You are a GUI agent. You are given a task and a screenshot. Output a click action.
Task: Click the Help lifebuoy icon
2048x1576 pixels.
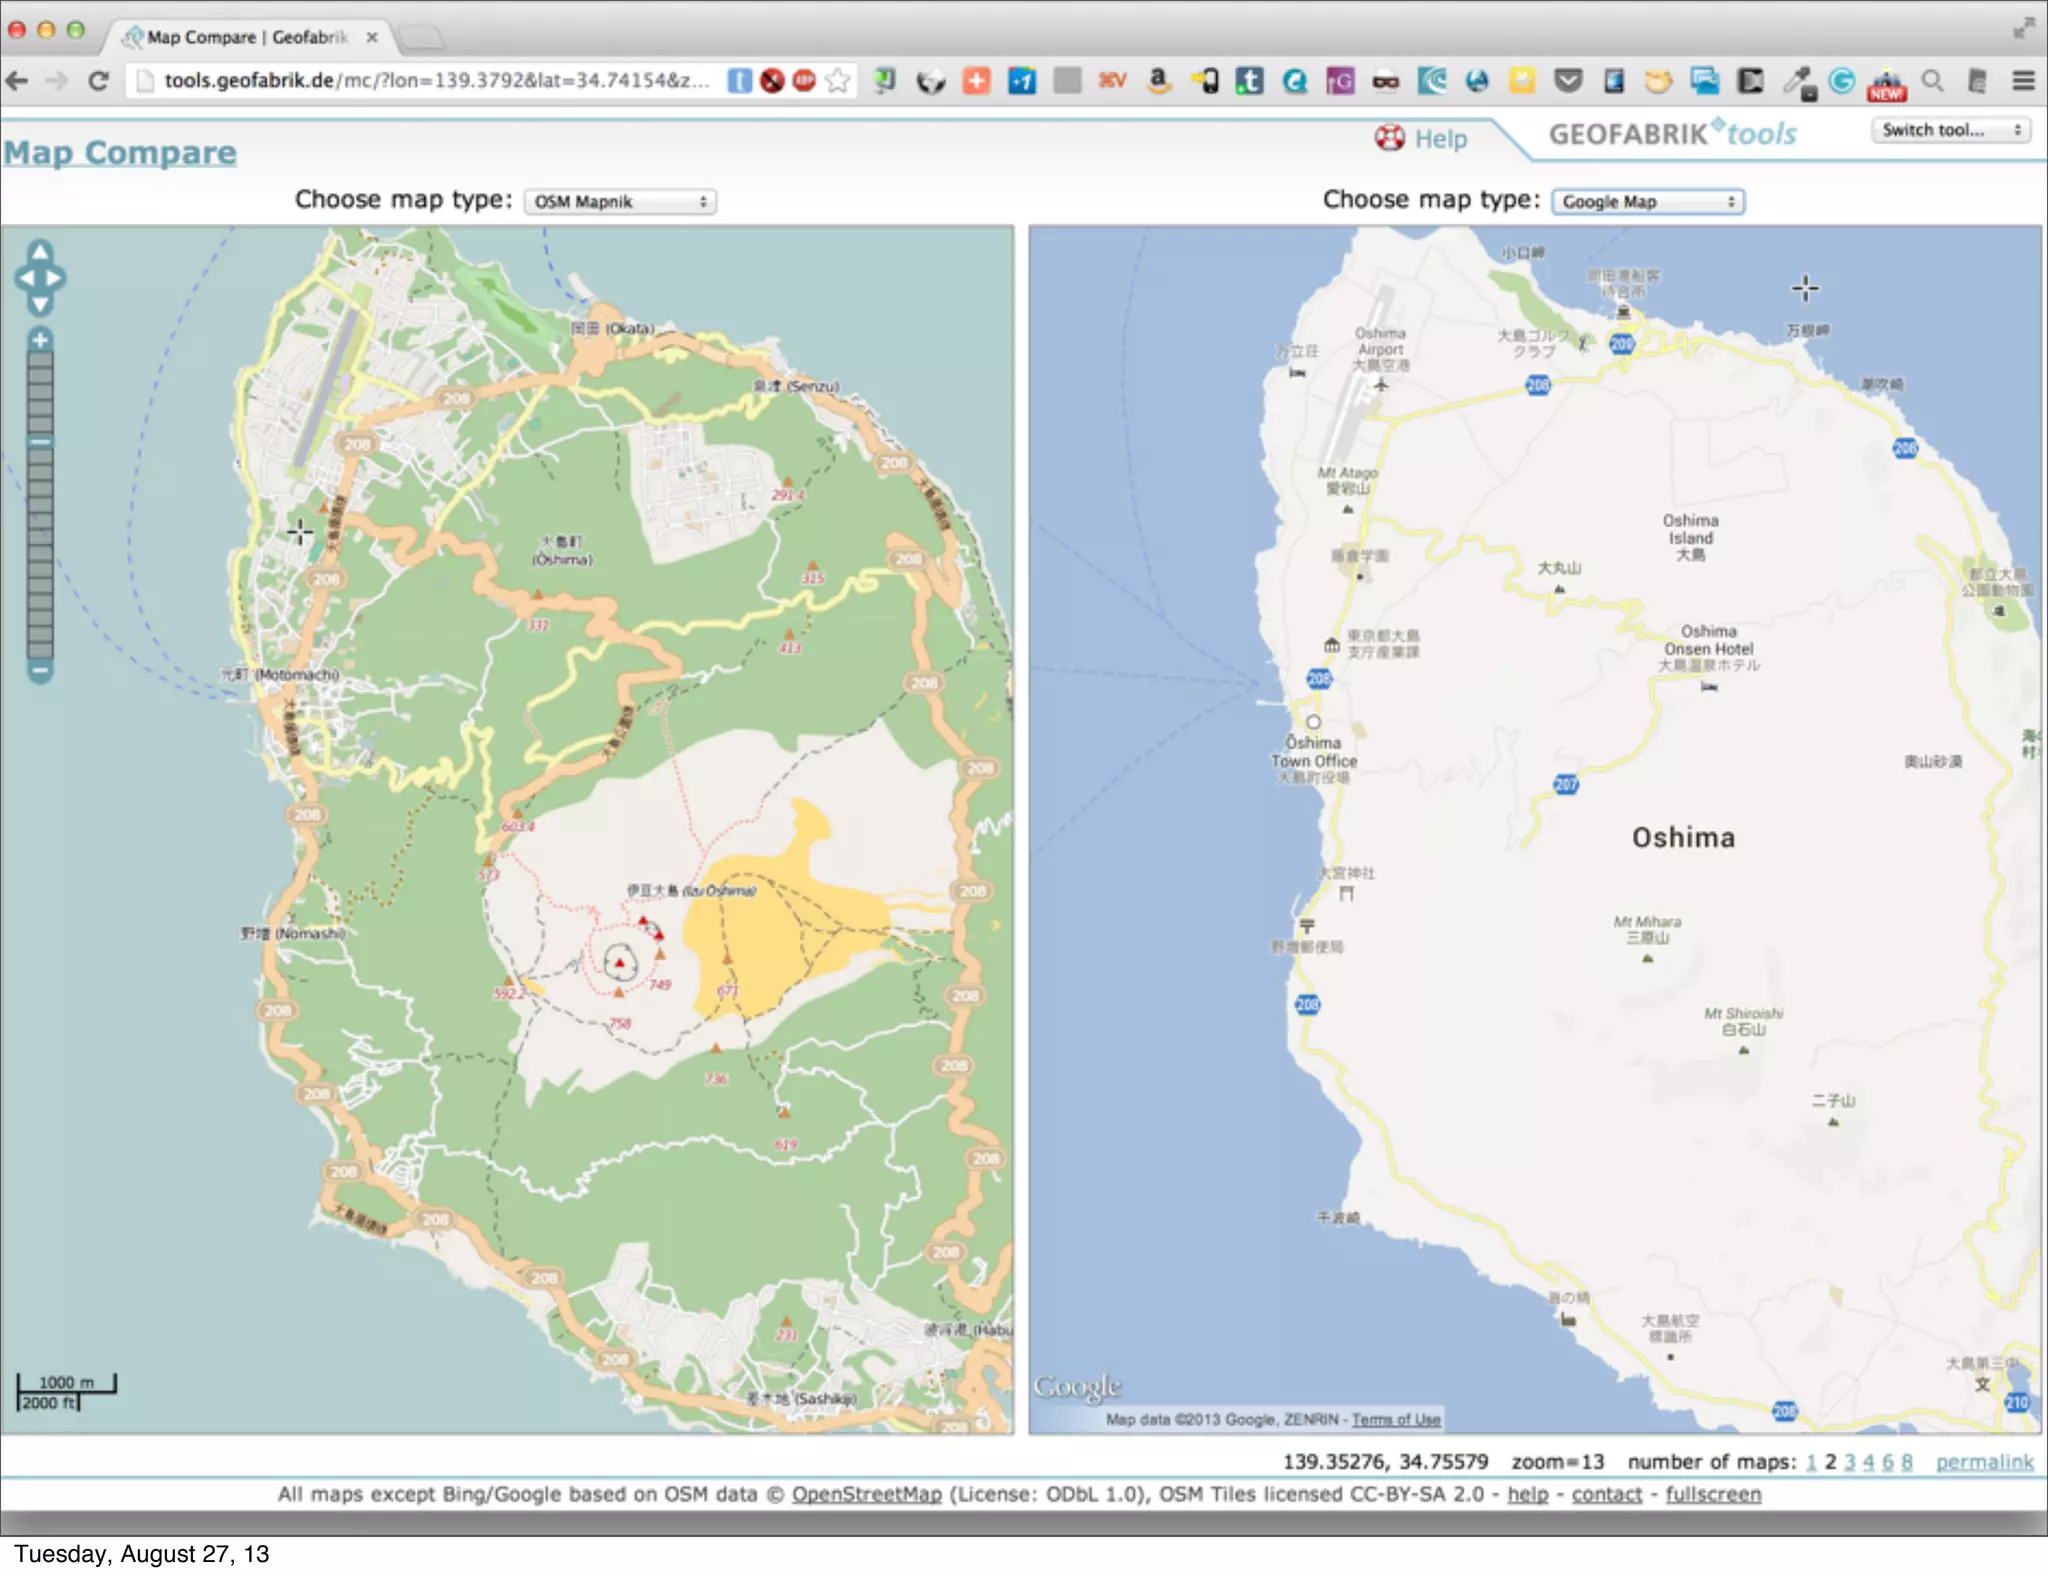[1389, 138]
